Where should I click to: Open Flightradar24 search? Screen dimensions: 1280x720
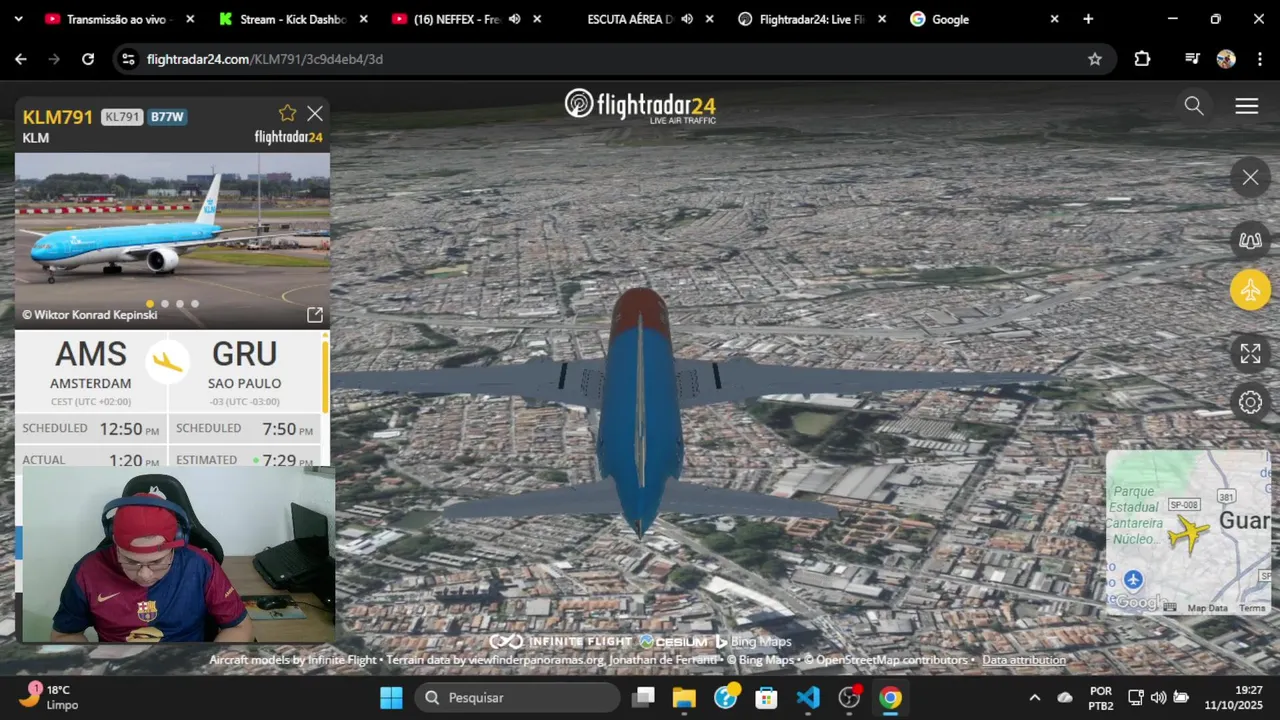pyautogui.click(x=1193, y=106)
